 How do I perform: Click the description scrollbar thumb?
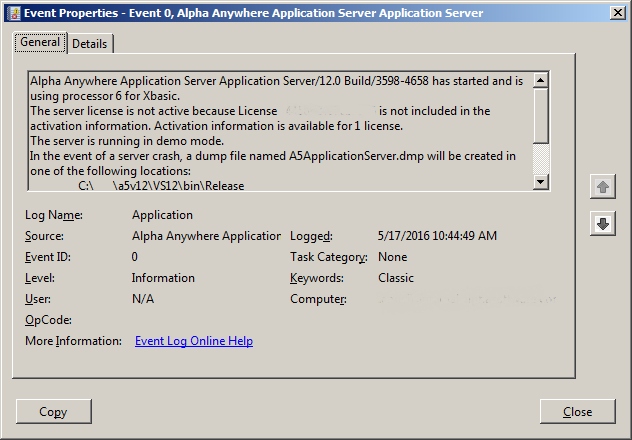[x=541, y=116]
